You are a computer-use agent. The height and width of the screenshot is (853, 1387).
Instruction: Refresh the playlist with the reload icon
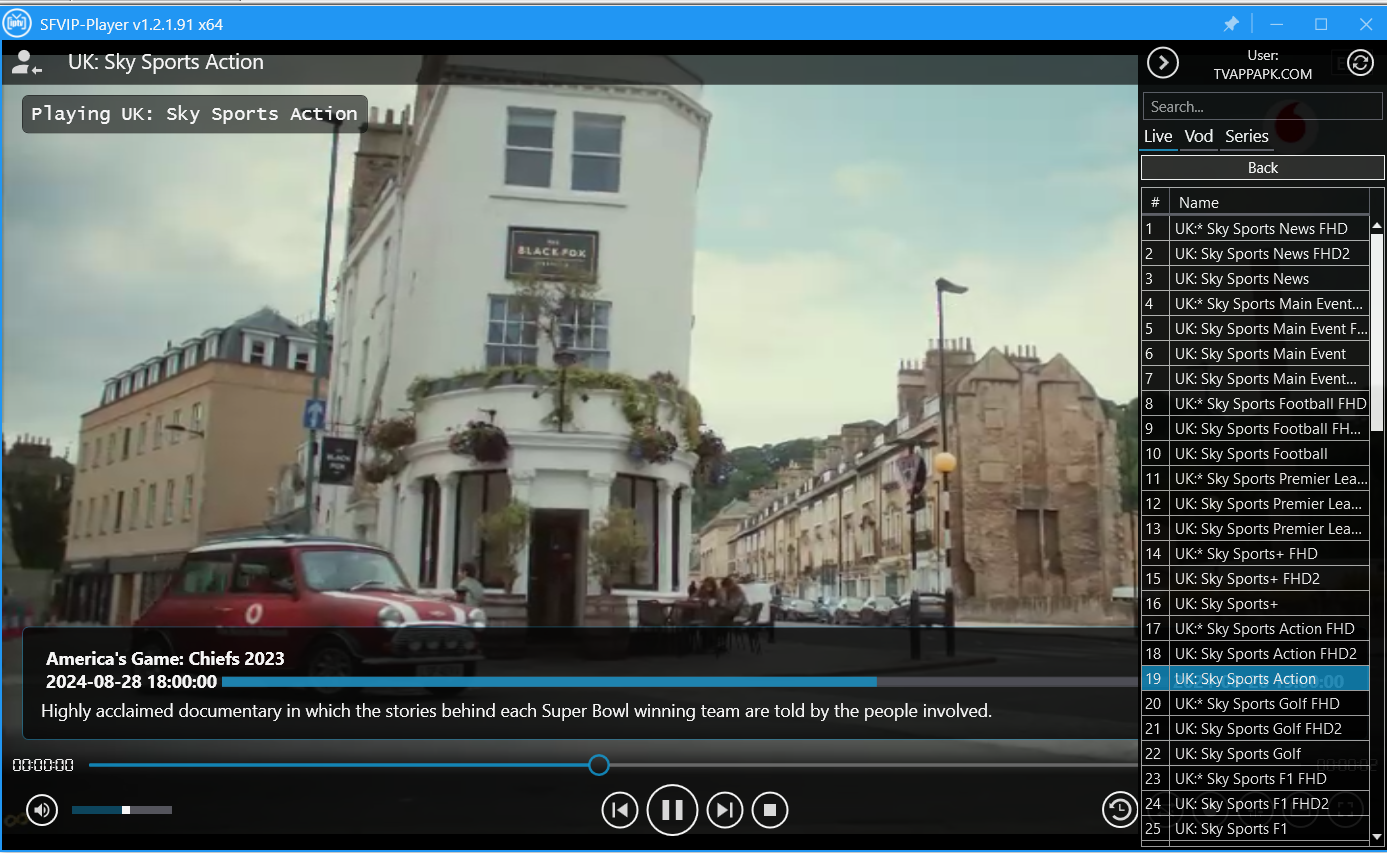pyautogui.click(x=1360, y=63)
